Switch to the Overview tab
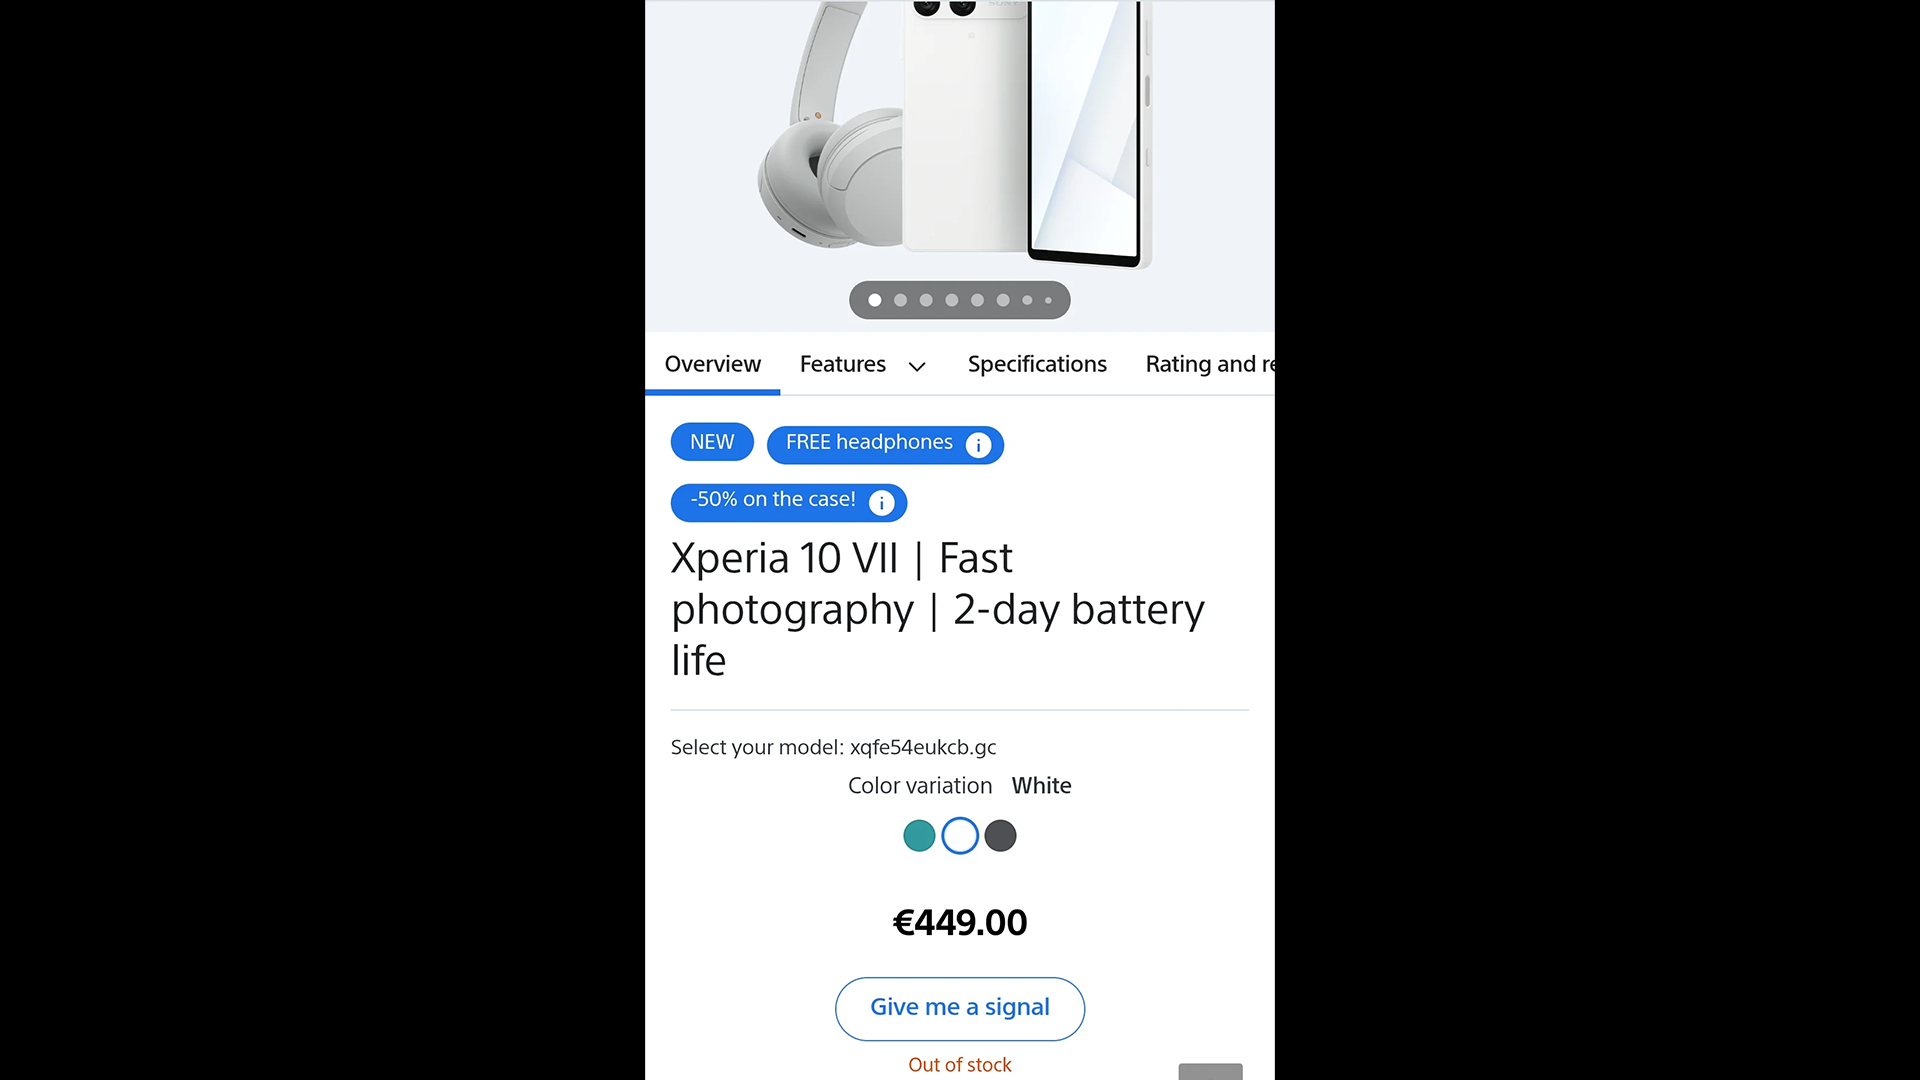The width and height of the screenshot is (1920, 1080). (x=713, y=364)
